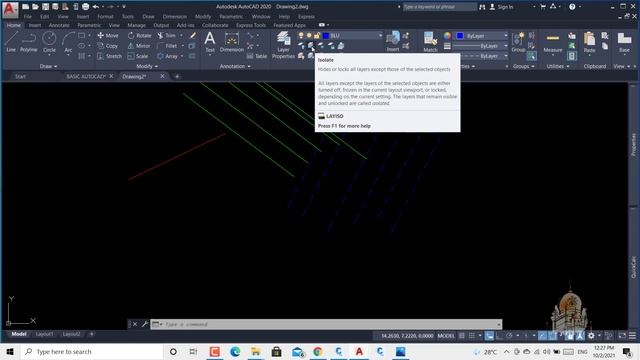Toggle snap mode in status bar
640x360 pixels.
[x=471, y=336]
